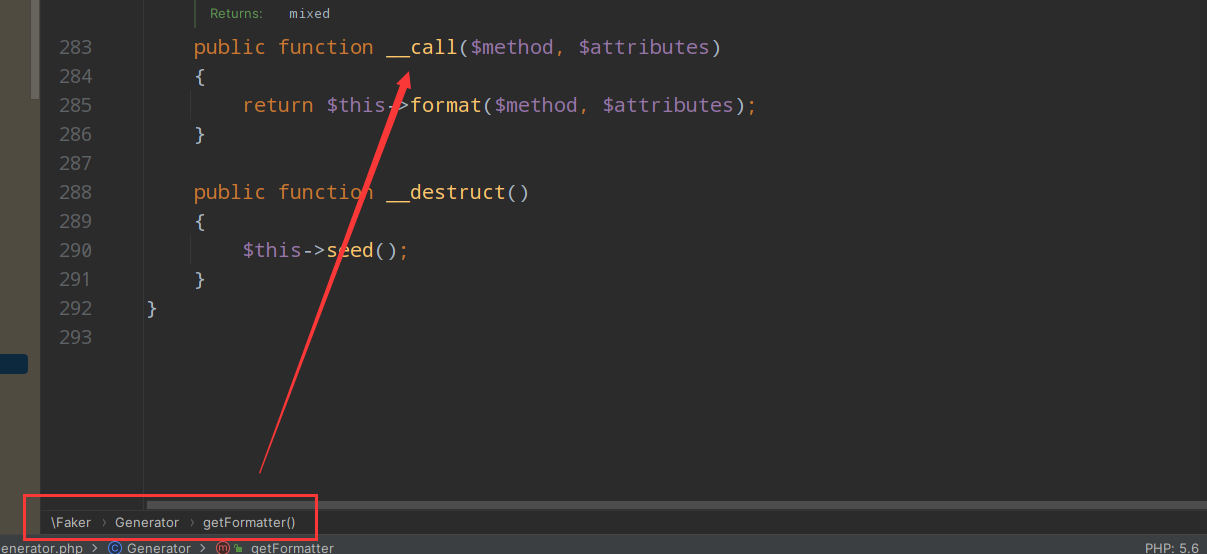
Task: Click the getFormatter method icon in navigation bar
Action: click(223, 548)
